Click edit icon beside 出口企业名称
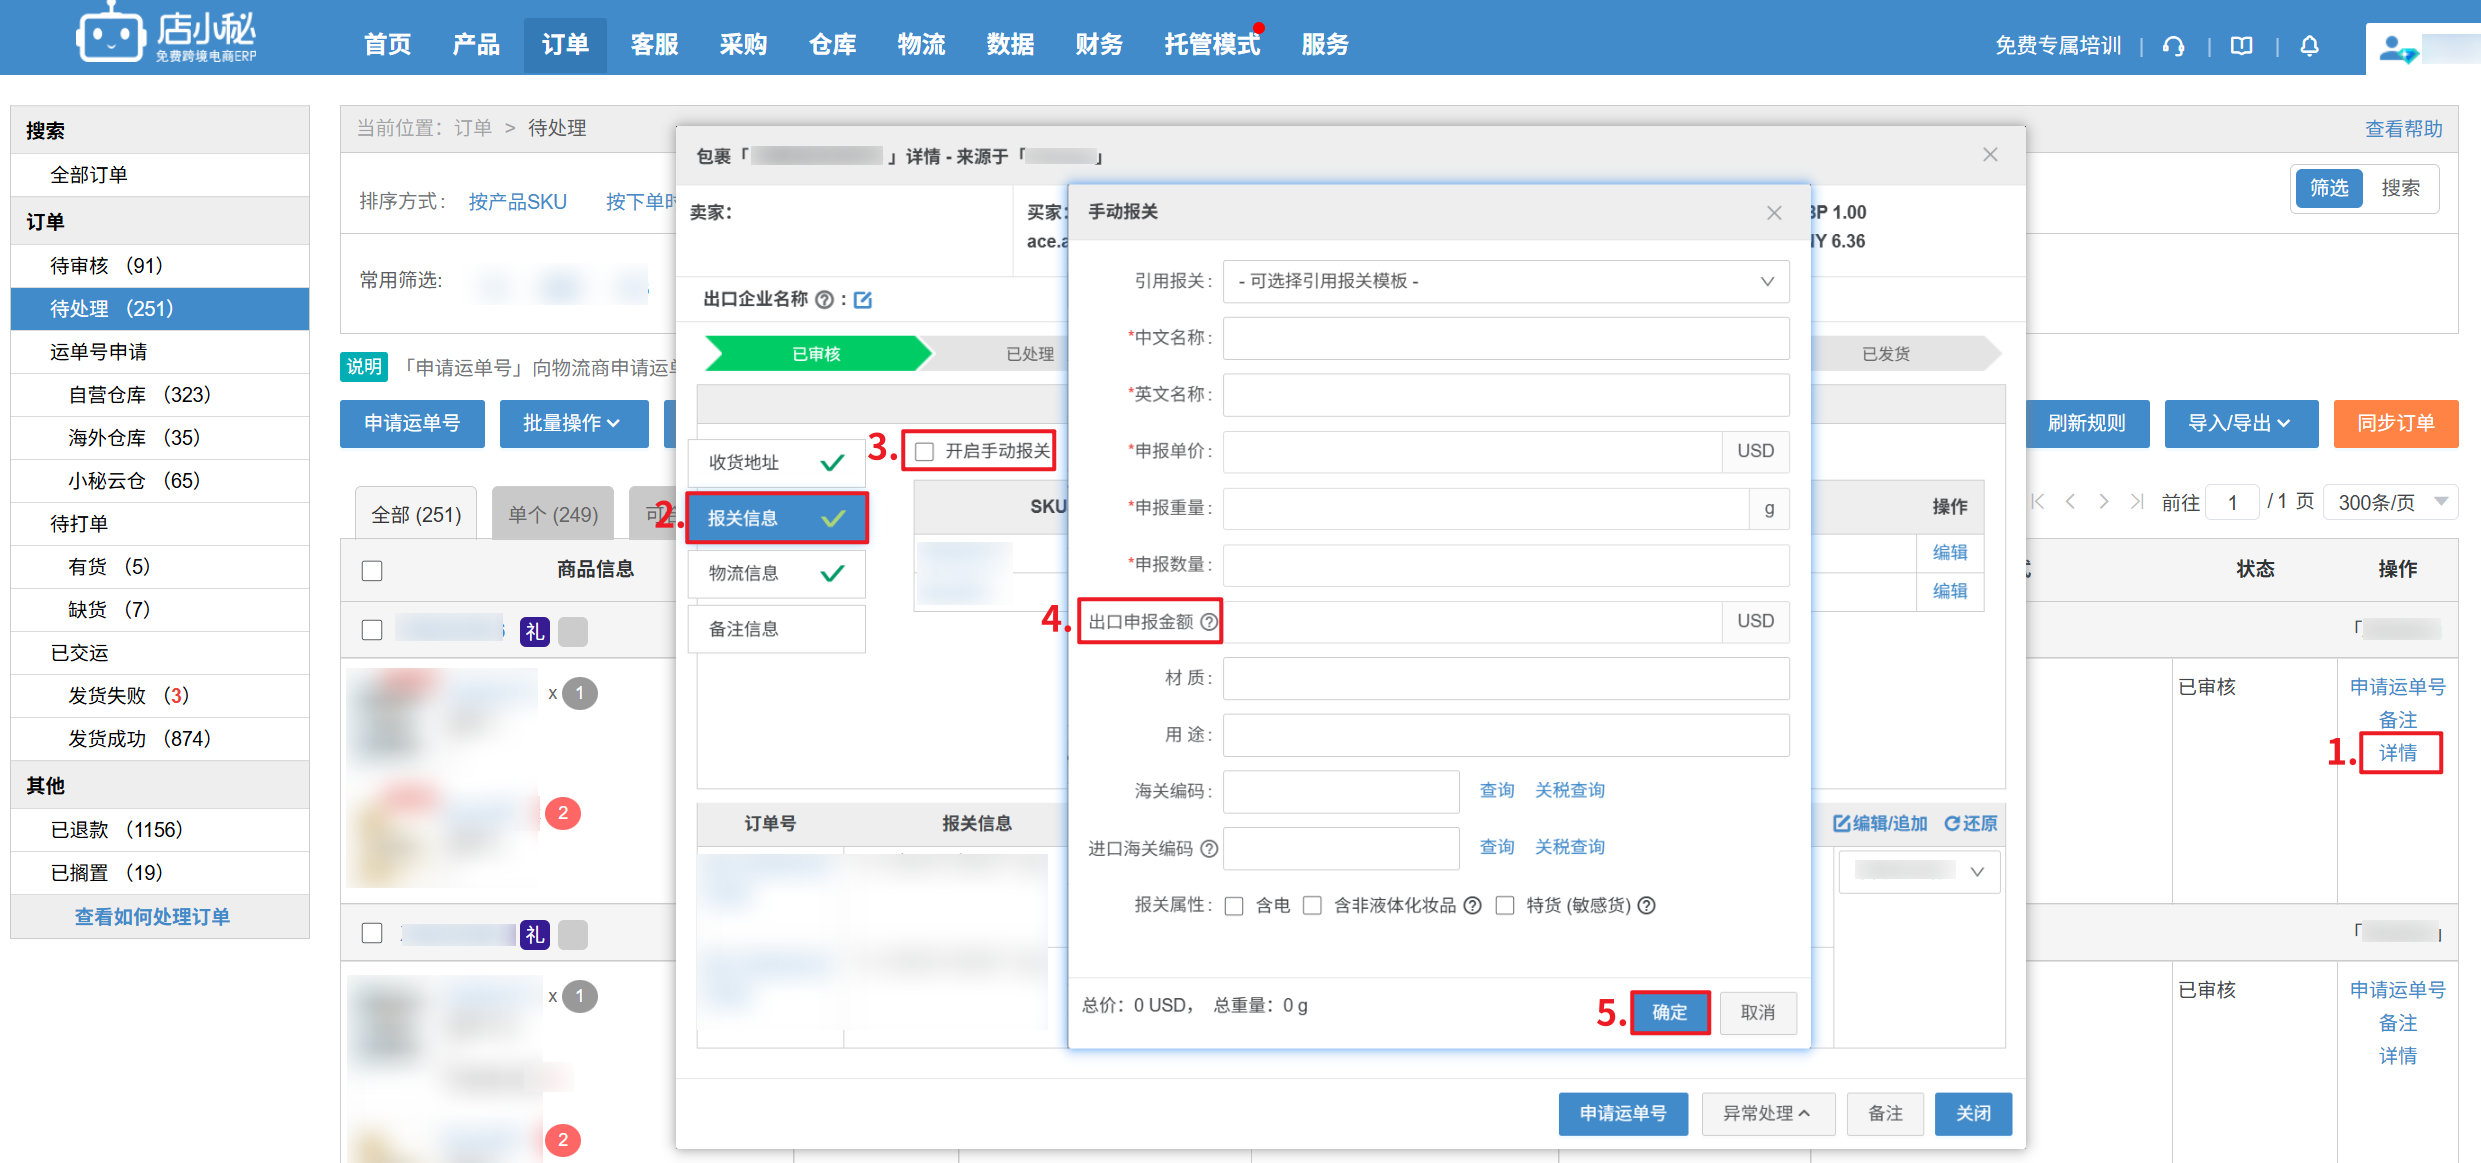Screen dimensions: 2481x1163 tap(863, 300)
